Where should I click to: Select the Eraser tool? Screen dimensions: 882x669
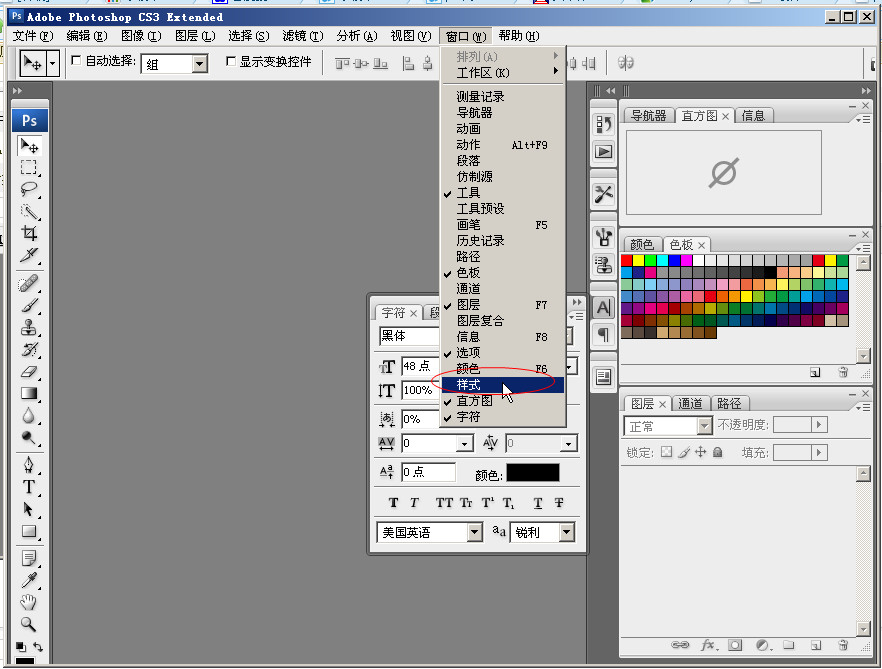tap(29, 371)
